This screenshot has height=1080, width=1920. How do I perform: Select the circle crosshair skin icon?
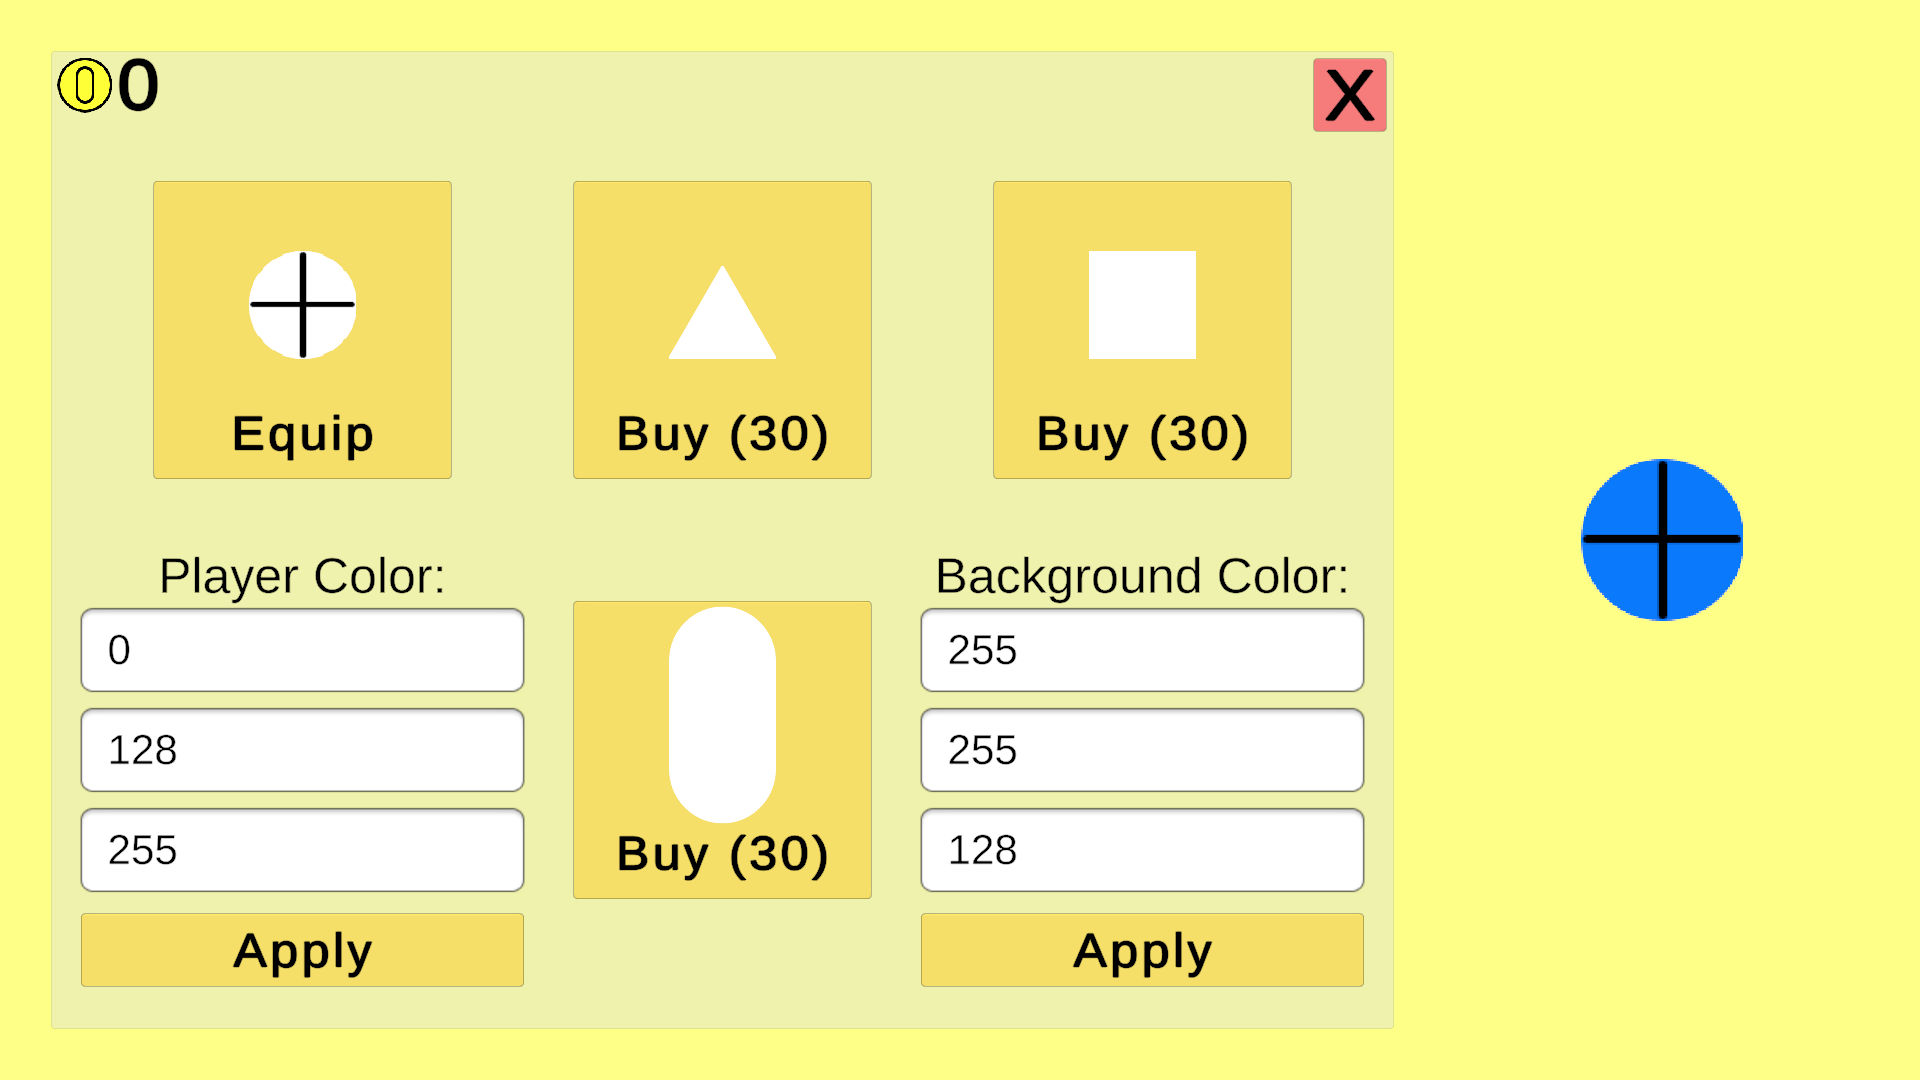tap(302, 305)
